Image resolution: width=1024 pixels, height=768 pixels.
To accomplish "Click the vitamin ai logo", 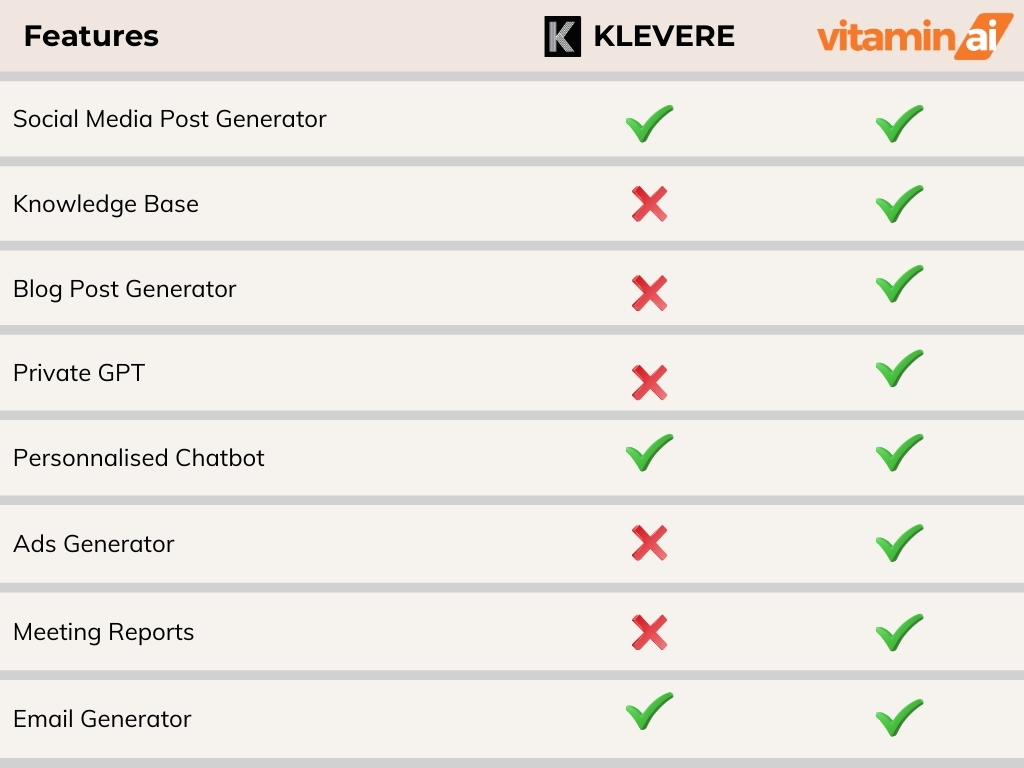I will pos(915,37).
